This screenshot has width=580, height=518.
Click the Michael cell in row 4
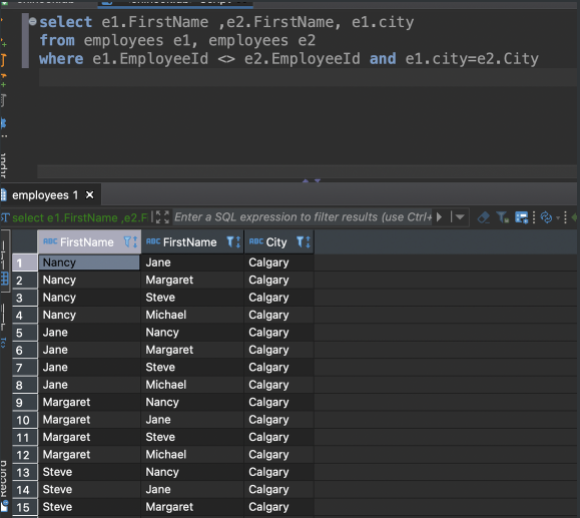coord(192,315)
